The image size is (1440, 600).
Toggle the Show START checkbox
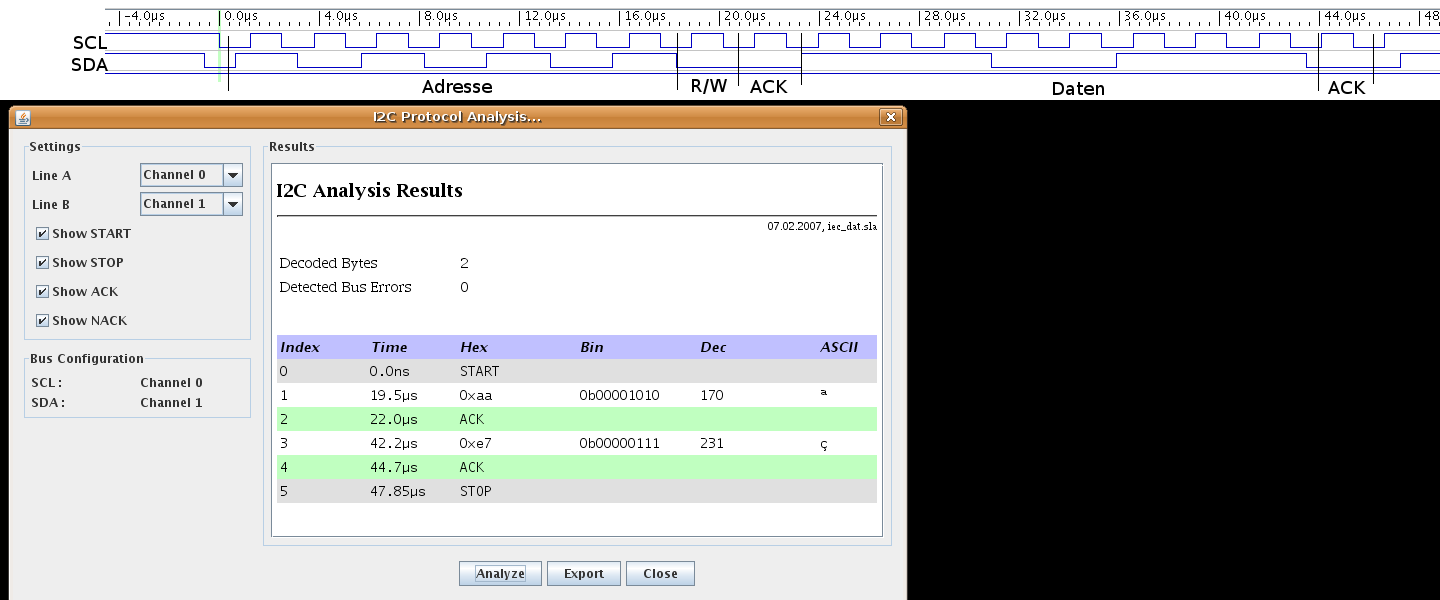pyautogui.click(x=42, y=233)
